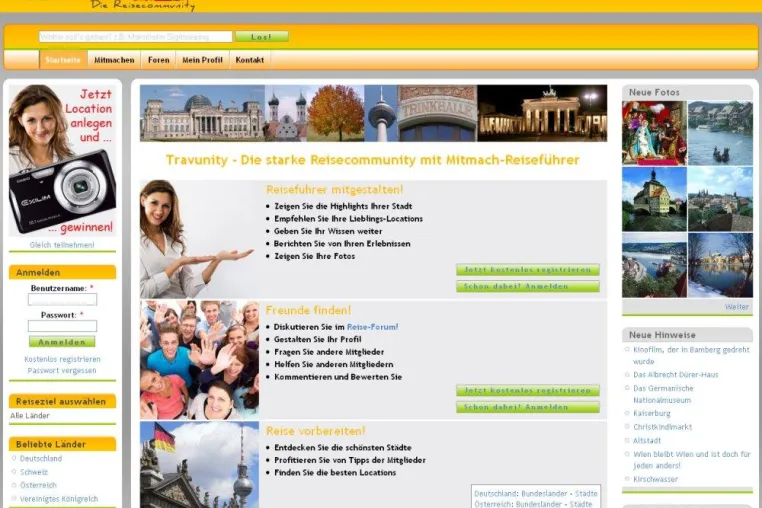This screenshot has width=762, height=508.
Task: Focus the Passwort input field
Action: click(62, 326)
